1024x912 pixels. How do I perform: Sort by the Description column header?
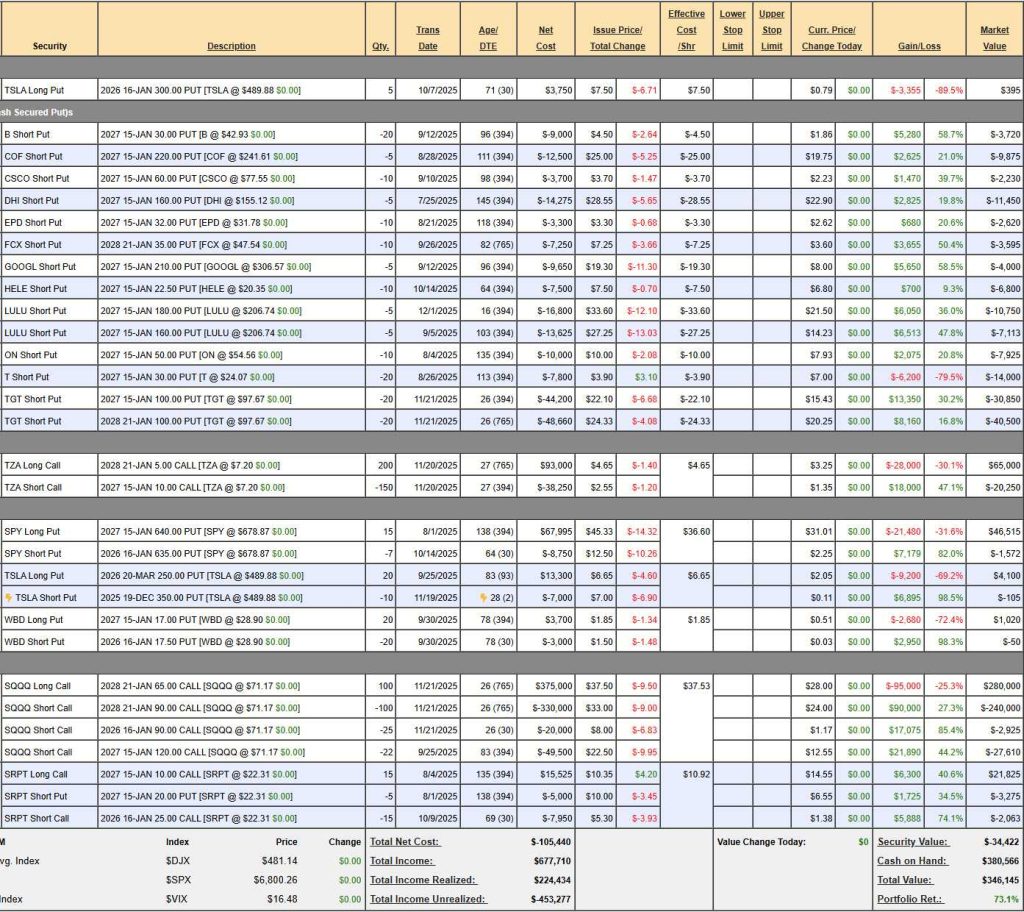tap(231, 46)
